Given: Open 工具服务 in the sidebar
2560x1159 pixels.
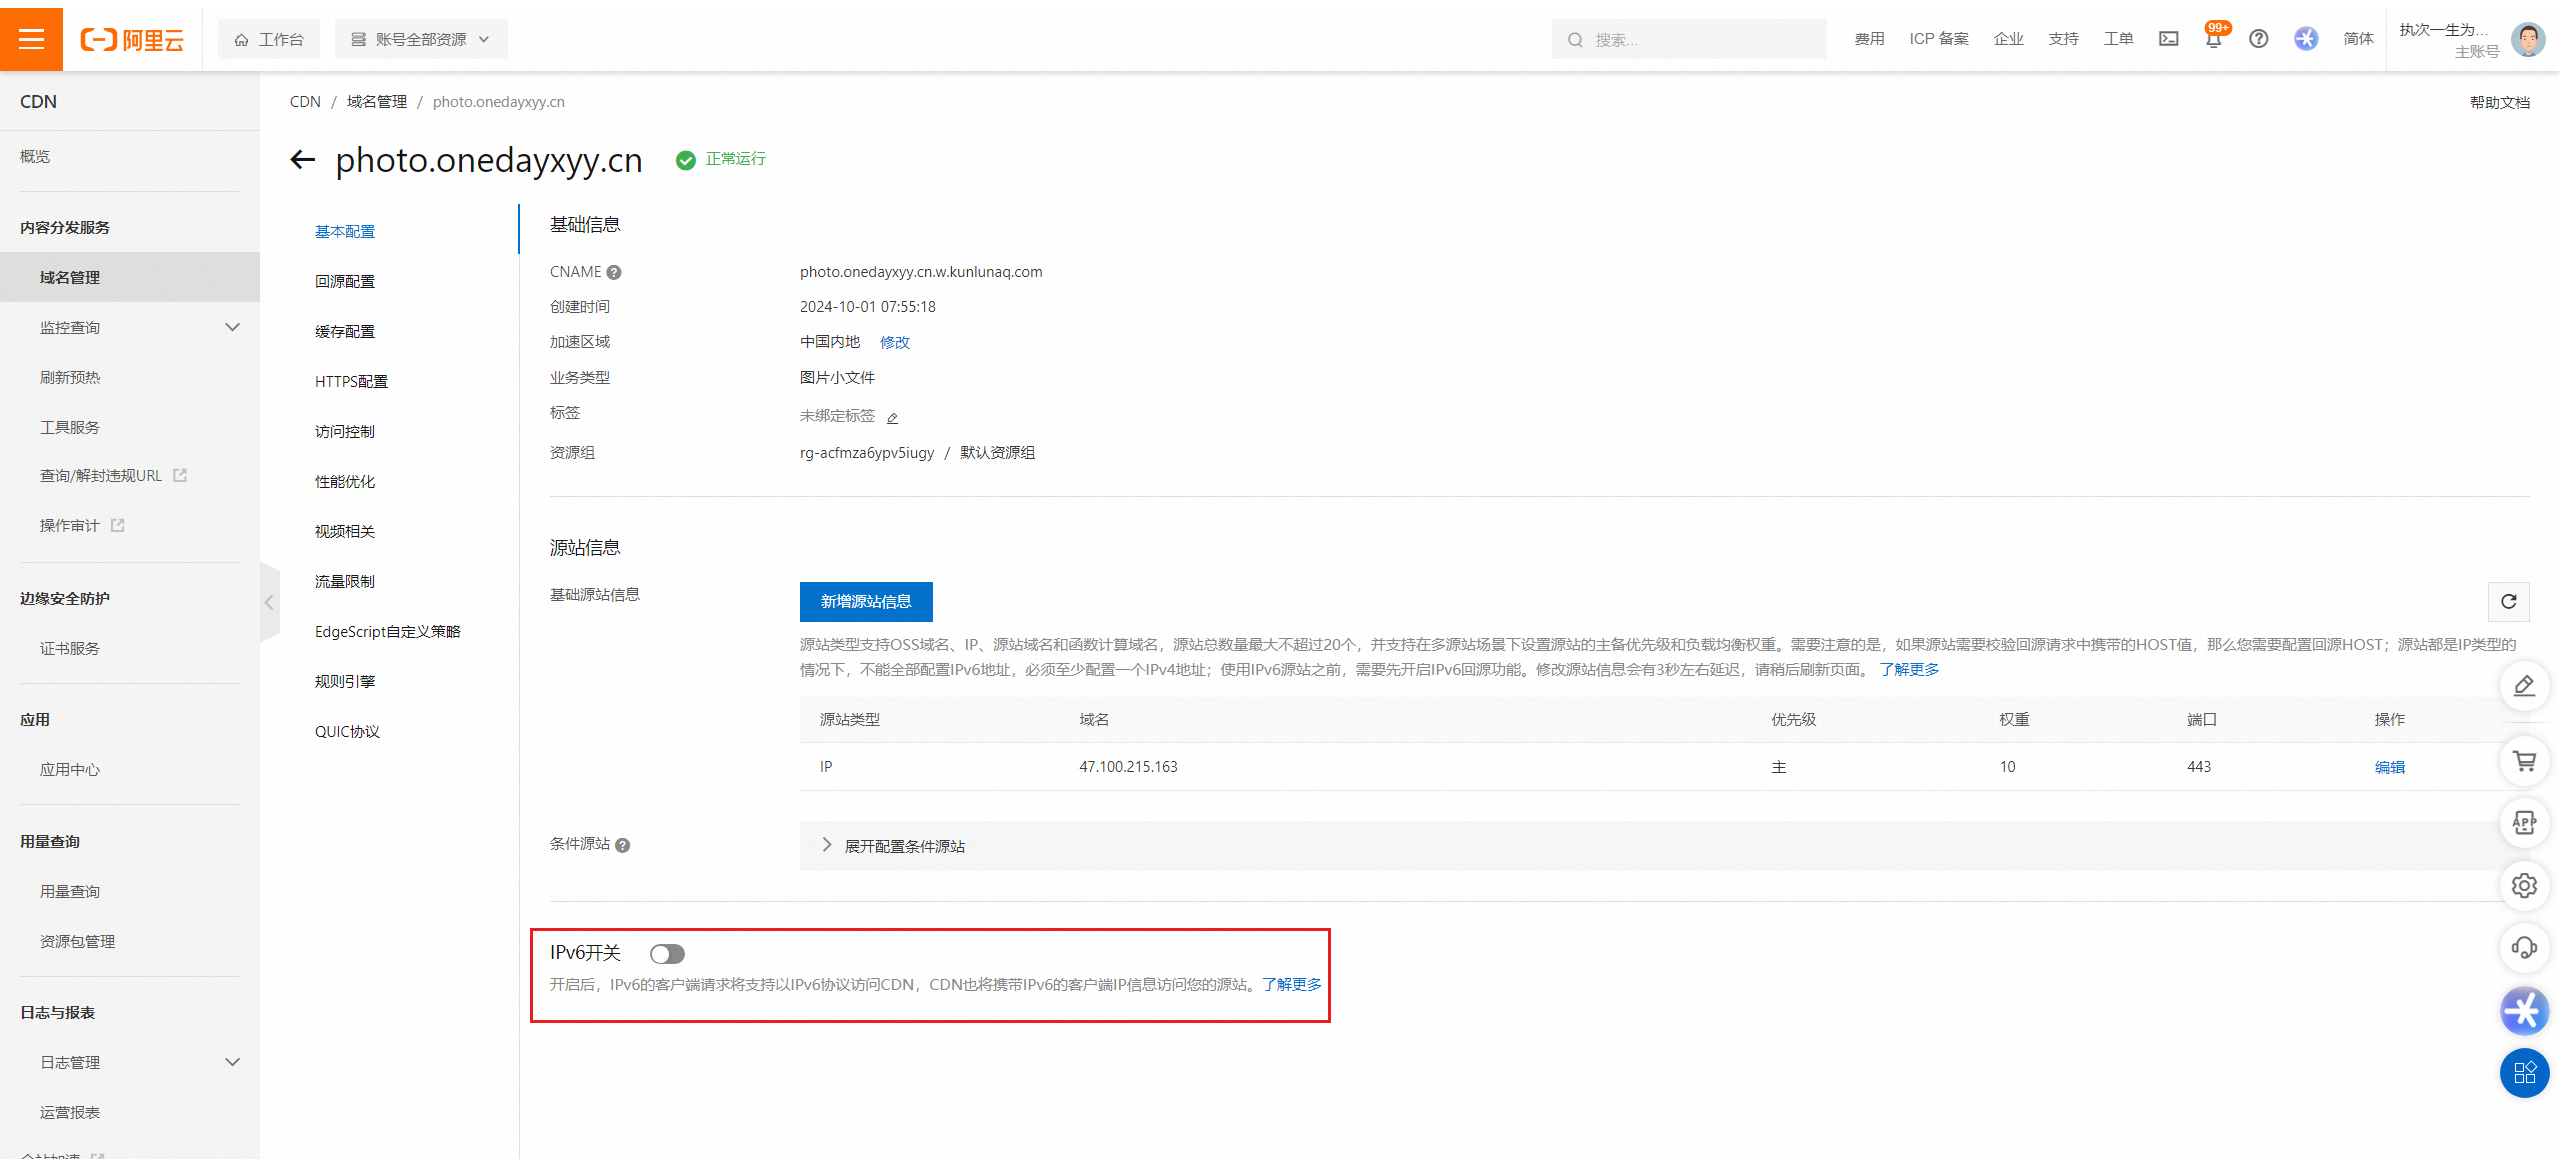Looking at the screenshot, I should [x=70, y=427].
